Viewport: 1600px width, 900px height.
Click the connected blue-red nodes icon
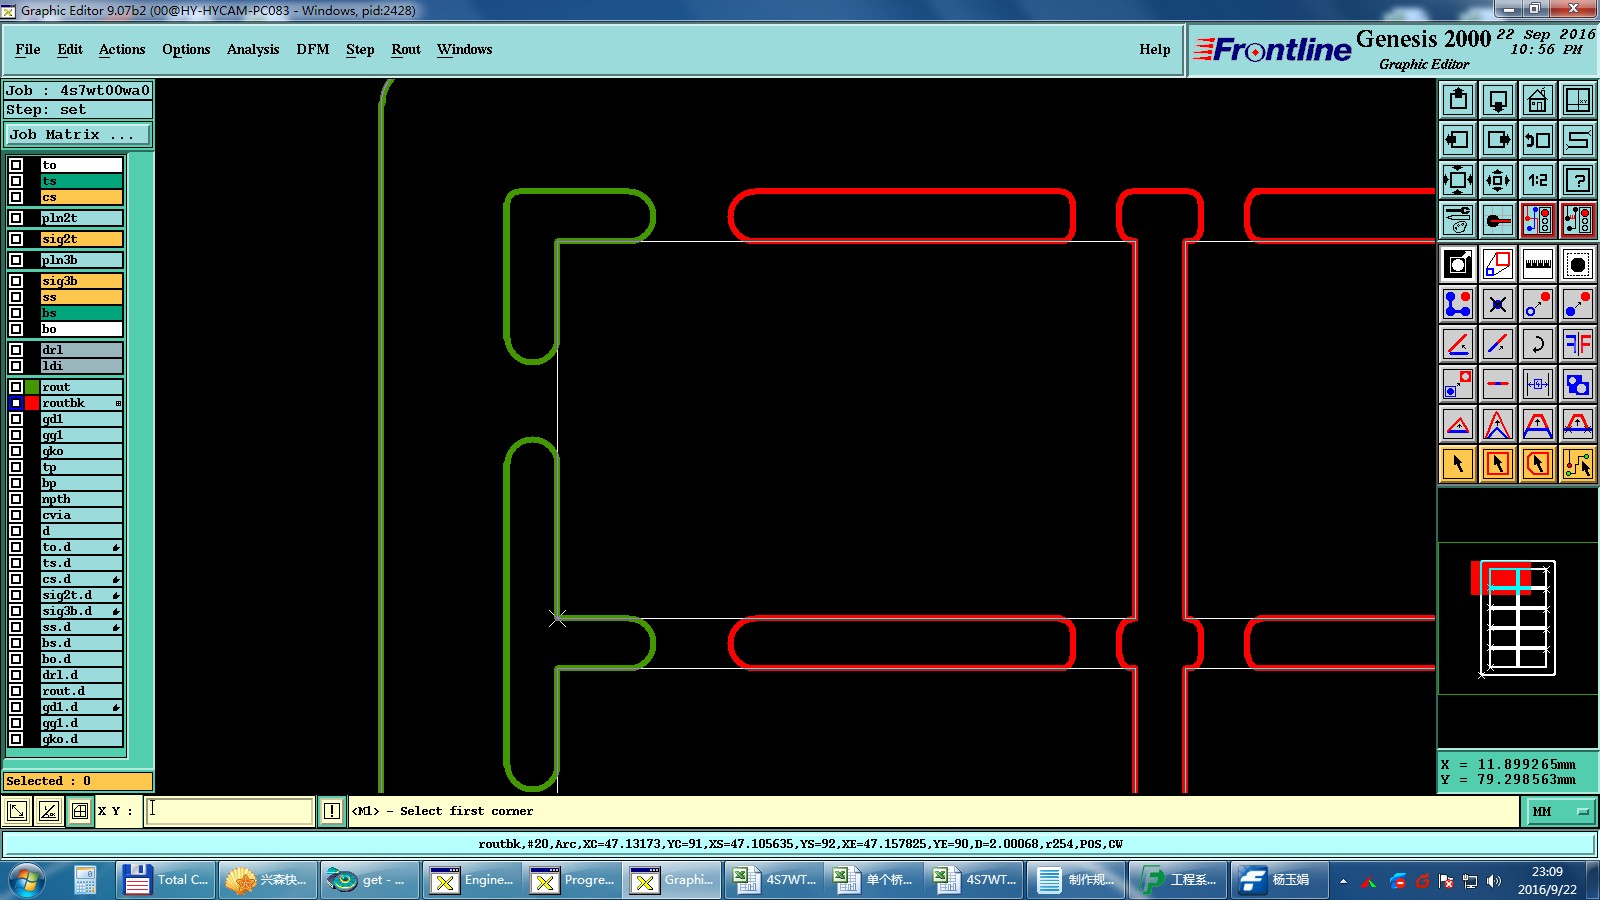(1458, 304)
